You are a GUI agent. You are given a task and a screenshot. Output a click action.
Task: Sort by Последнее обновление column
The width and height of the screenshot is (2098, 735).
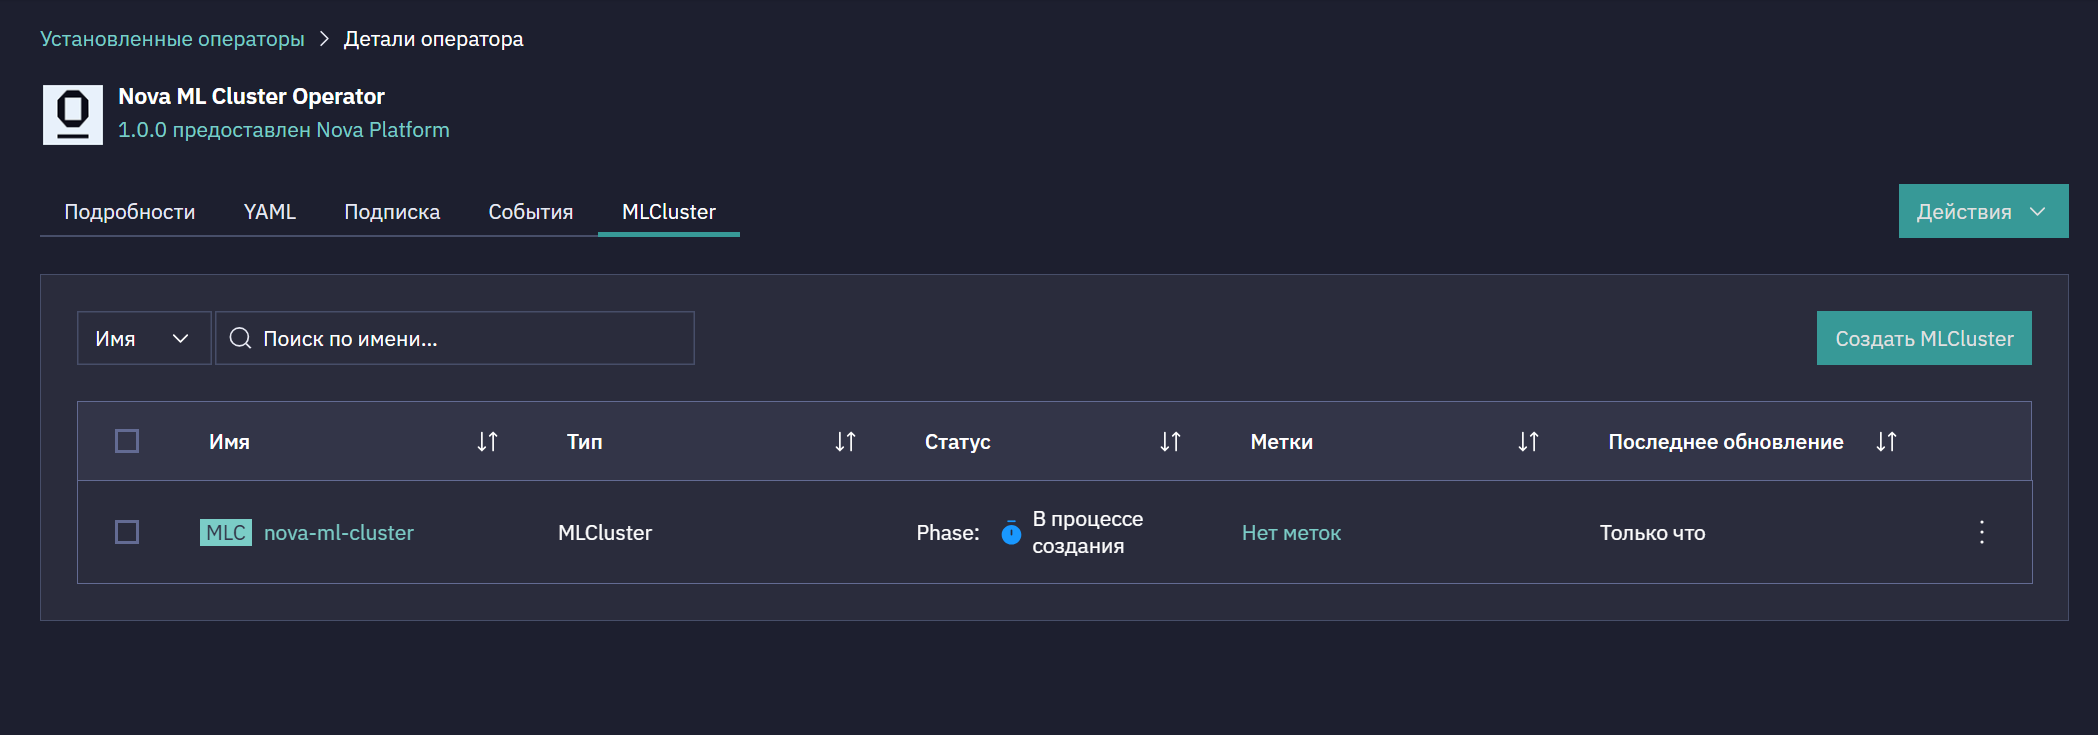click(x=1886, y=441)
